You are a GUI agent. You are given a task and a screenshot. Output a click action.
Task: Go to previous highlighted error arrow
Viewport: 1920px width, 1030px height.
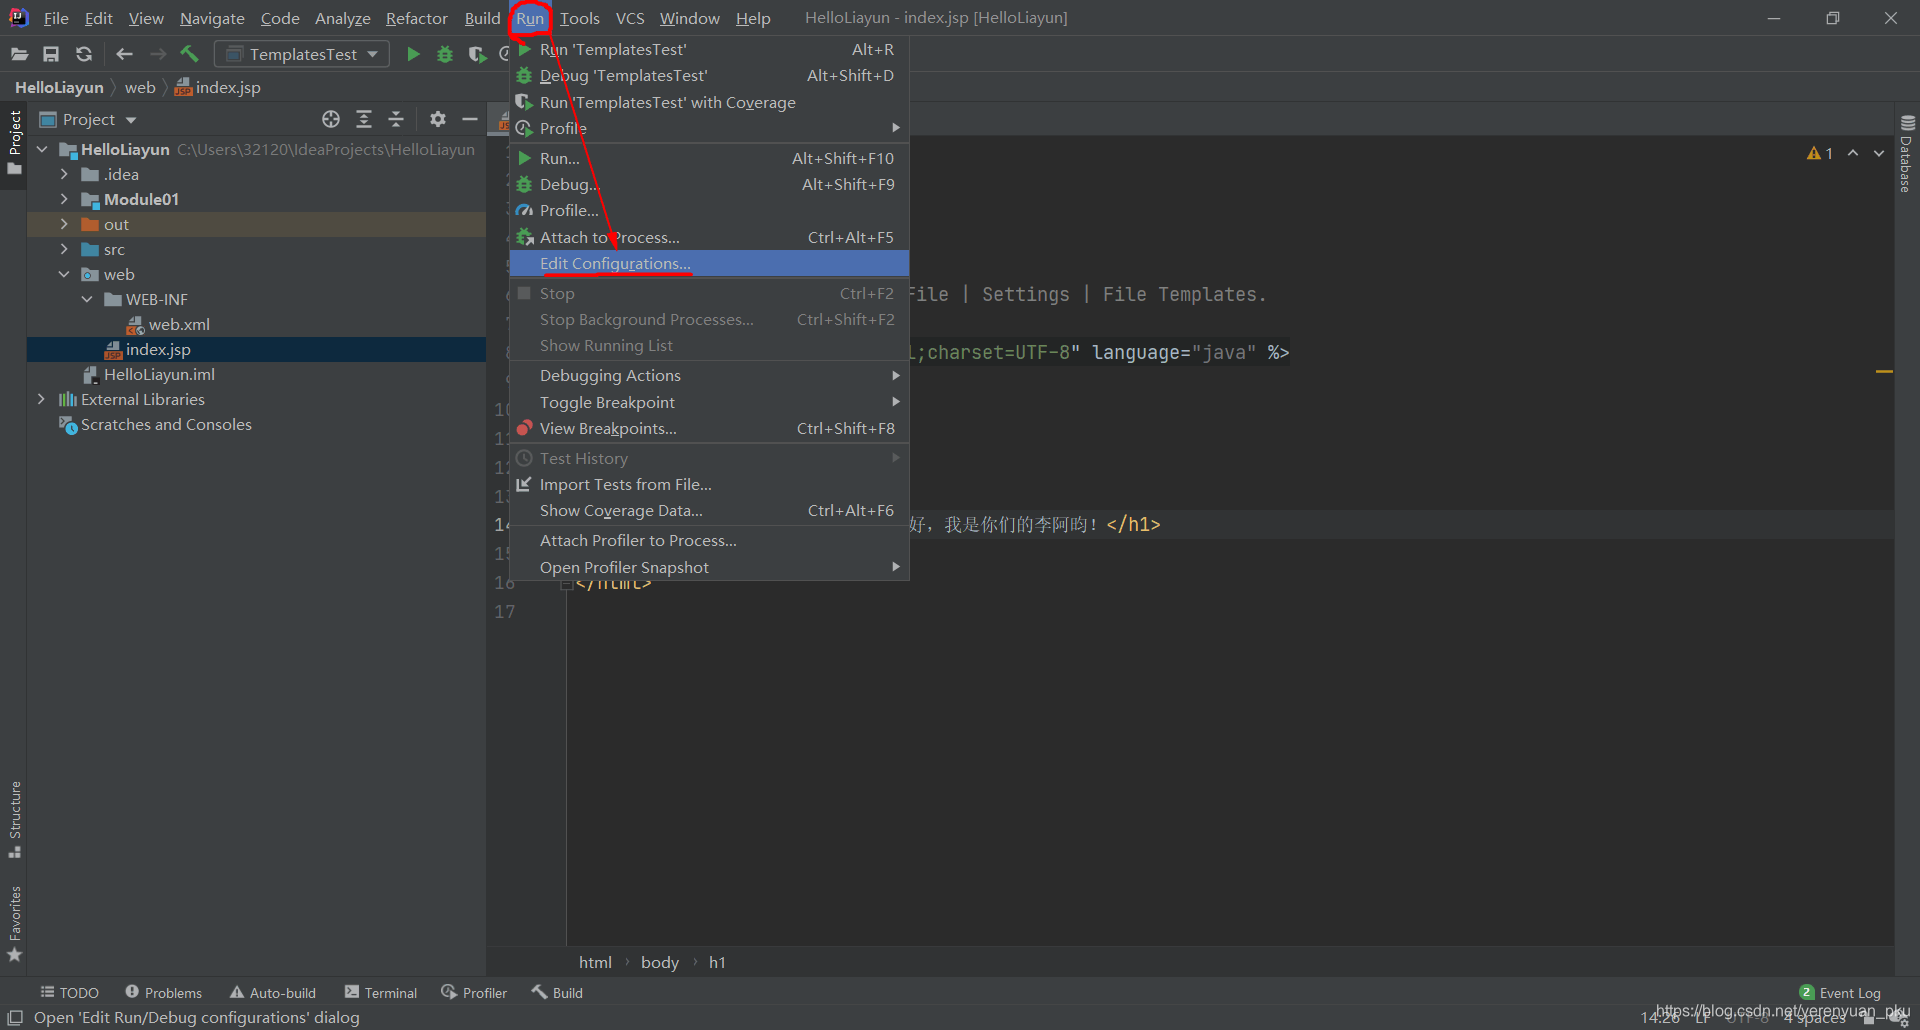point(1853,153)
